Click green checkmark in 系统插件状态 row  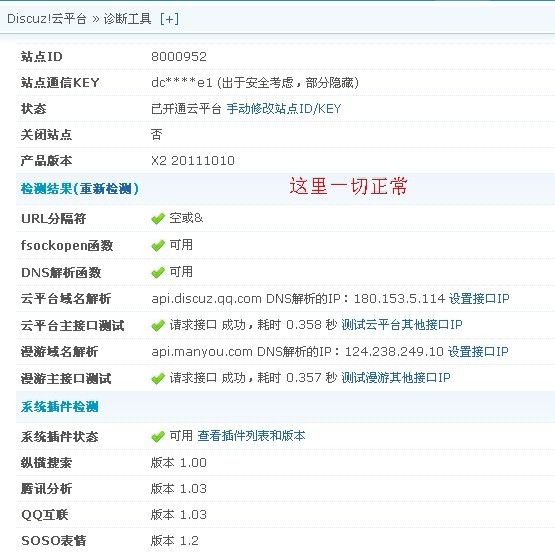(x=158, y=437)
